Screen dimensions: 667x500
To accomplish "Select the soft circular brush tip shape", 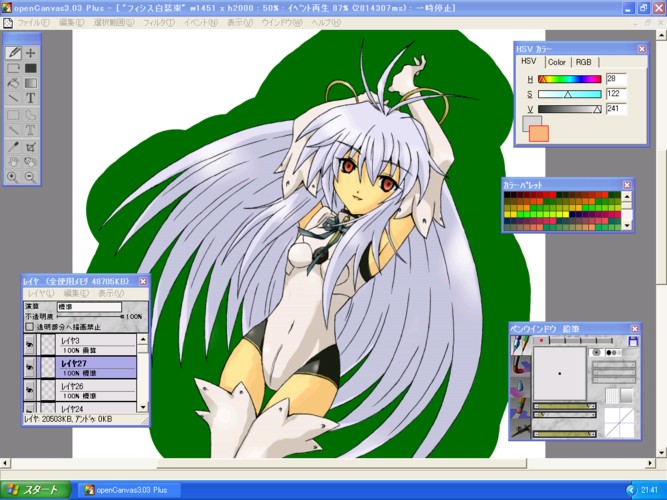I will coord(596,352).
